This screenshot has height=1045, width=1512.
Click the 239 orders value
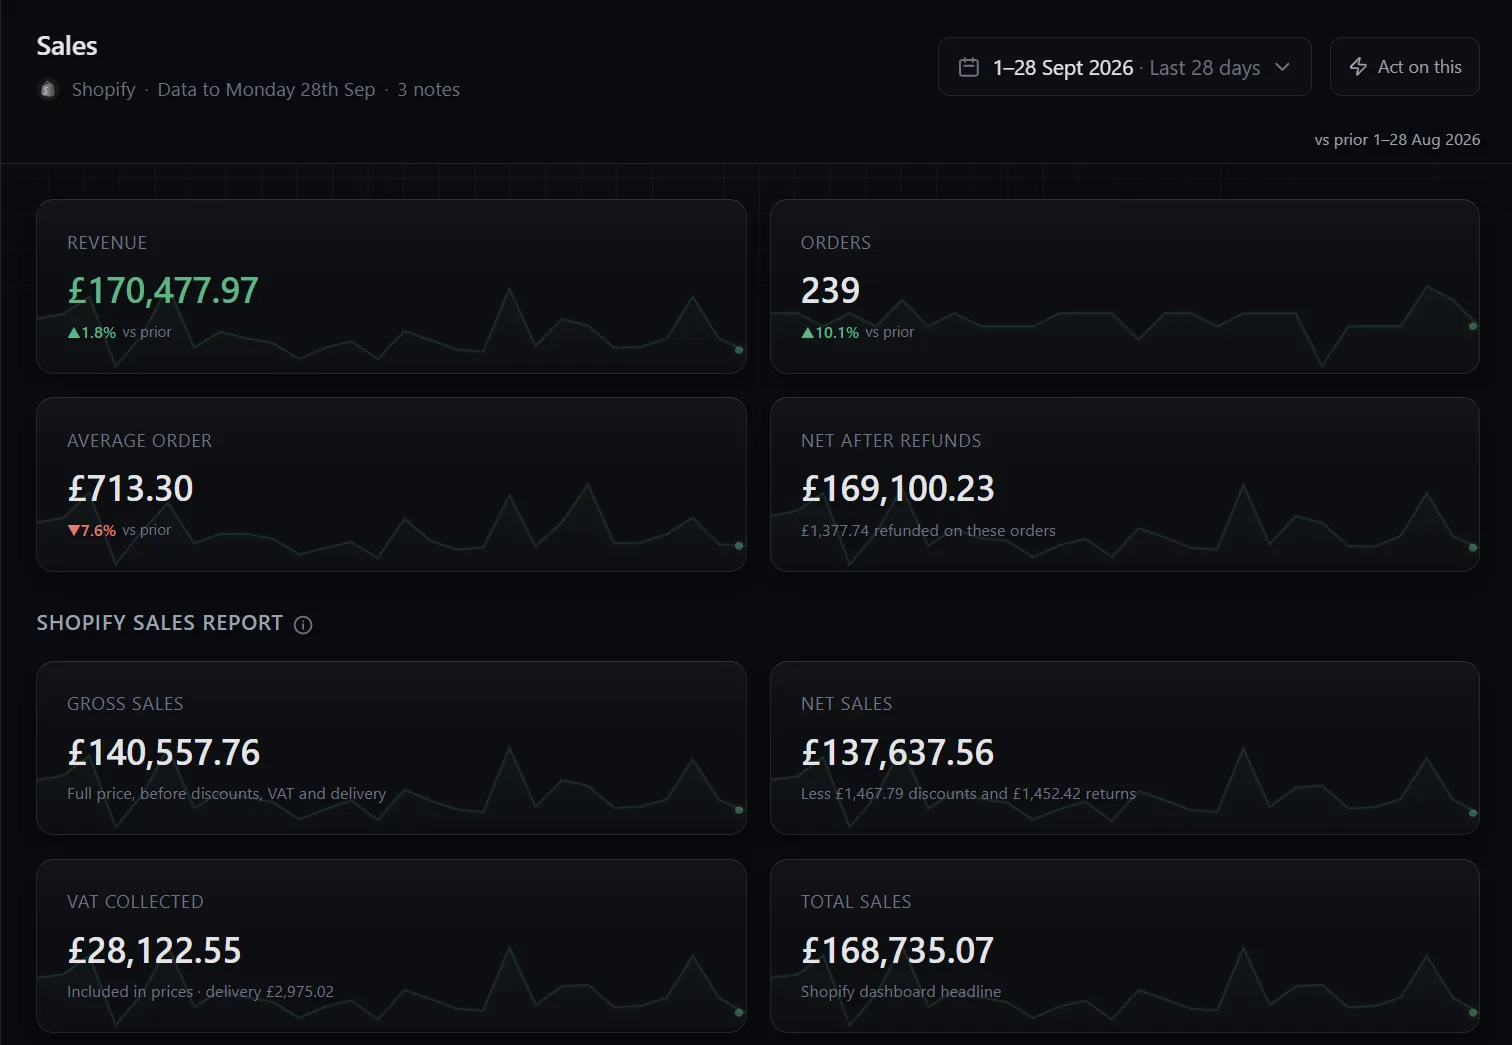point(830,291)
